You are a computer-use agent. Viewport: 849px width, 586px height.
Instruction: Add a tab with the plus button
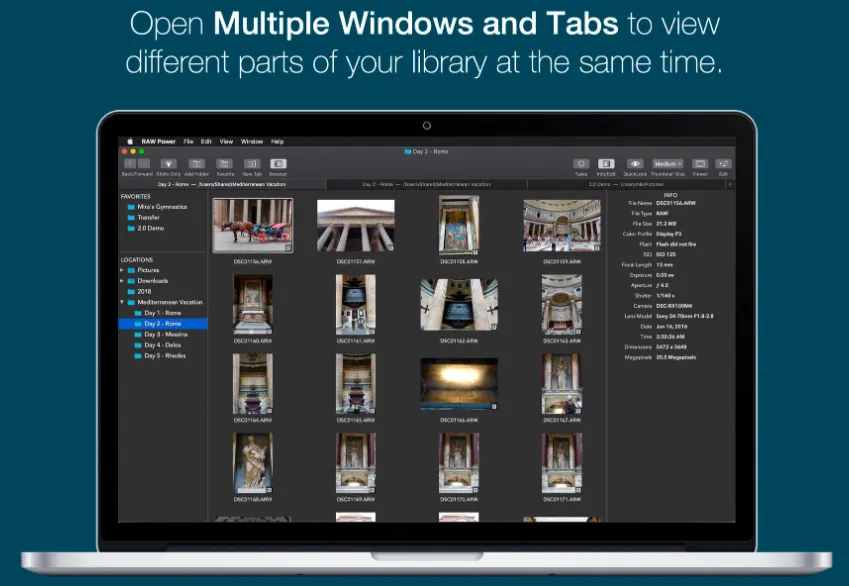coord(730,184)
